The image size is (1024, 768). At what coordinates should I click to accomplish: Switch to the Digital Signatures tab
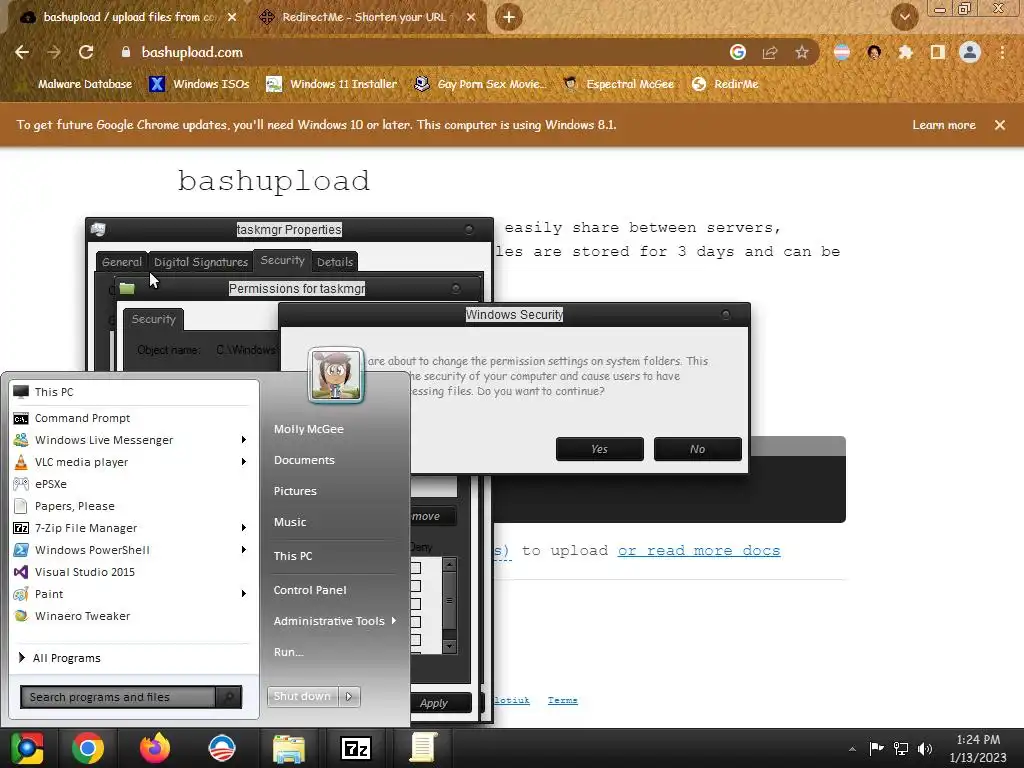[x=201, y=262]
